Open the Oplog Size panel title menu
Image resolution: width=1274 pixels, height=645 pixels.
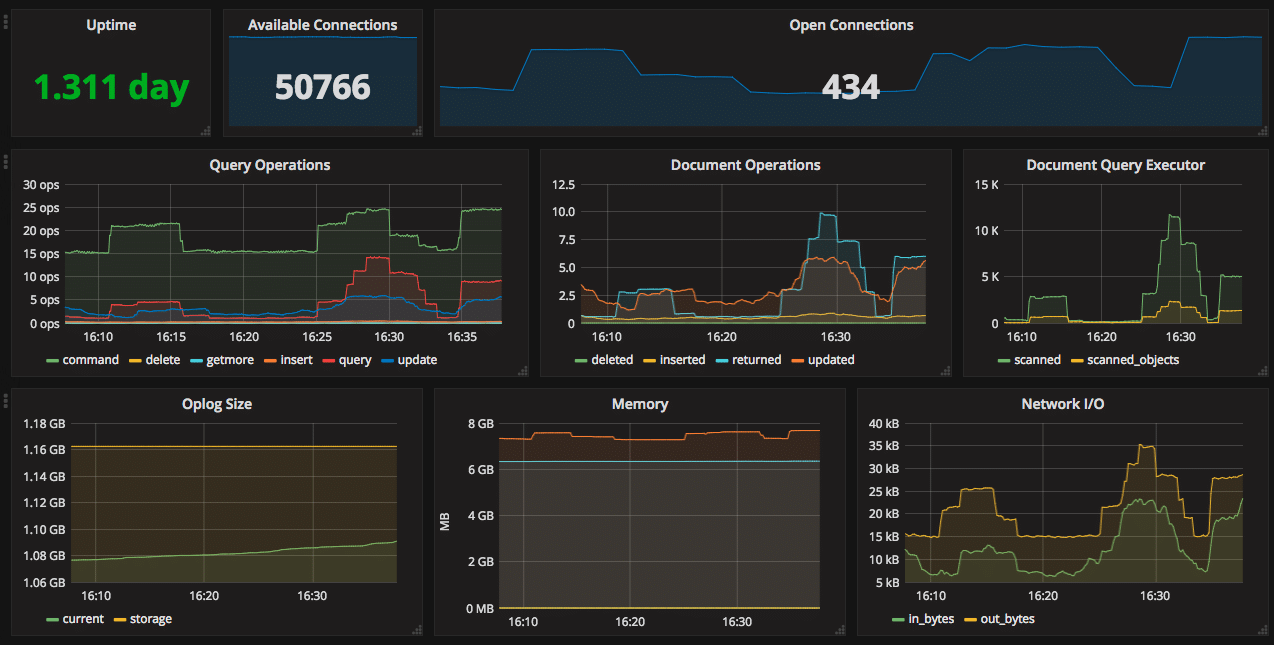(x=216, y=403)
